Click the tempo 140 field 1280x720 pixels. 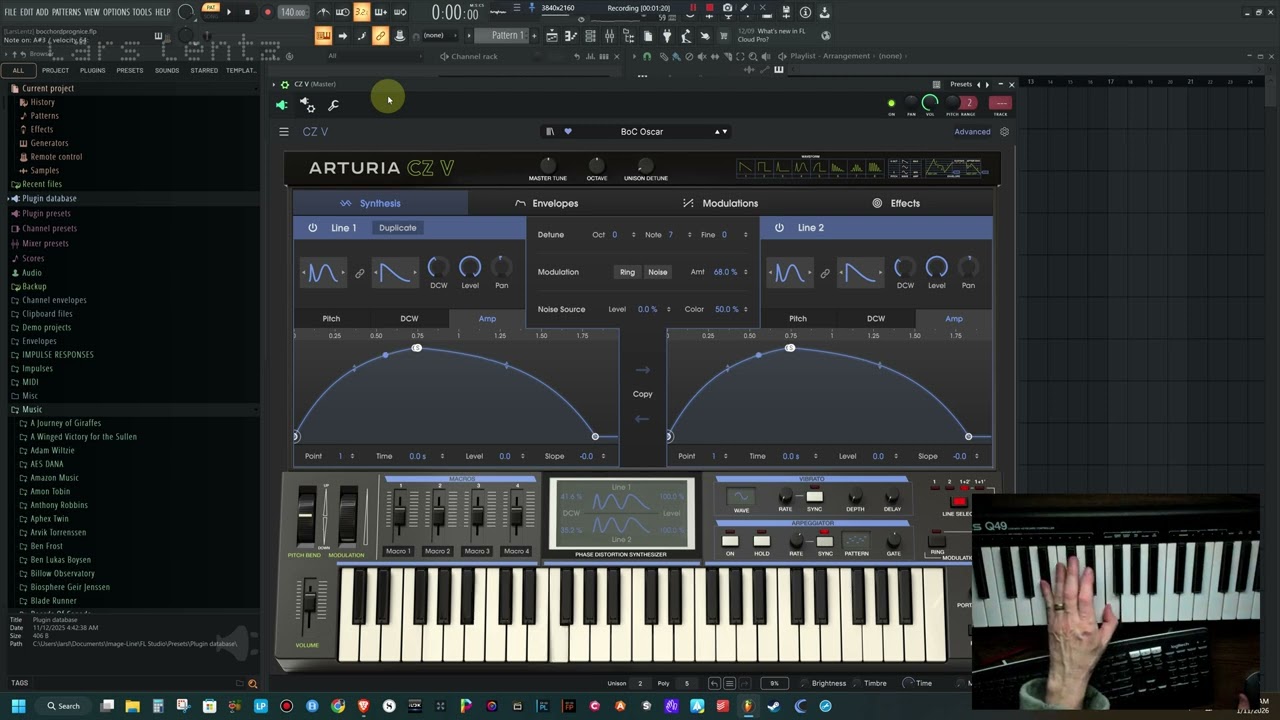pos(292,12)
